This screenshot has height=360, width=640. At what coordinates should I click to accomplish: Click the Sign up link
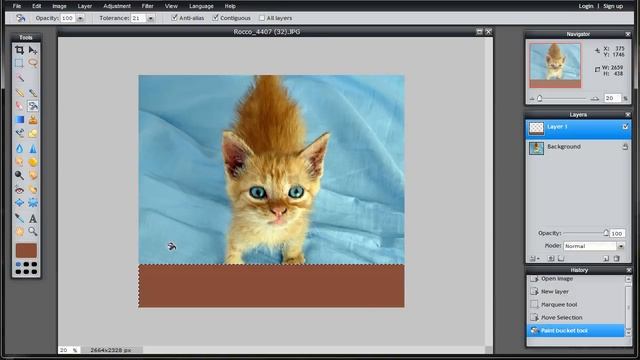[x=613, y=6]
